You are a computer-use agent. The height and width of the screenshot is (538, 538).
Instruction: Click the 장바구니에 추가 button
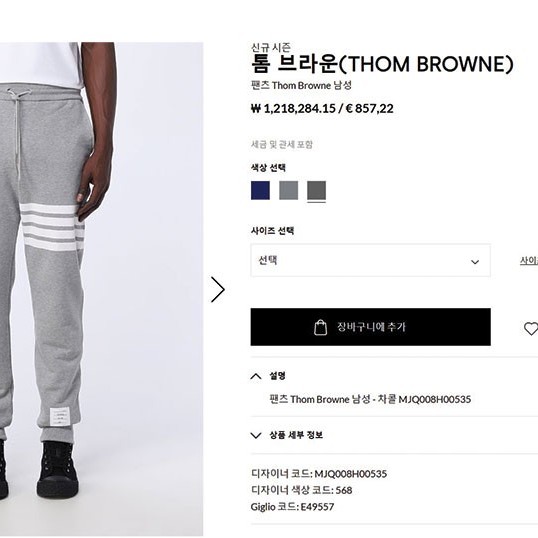tap(371, 327)
